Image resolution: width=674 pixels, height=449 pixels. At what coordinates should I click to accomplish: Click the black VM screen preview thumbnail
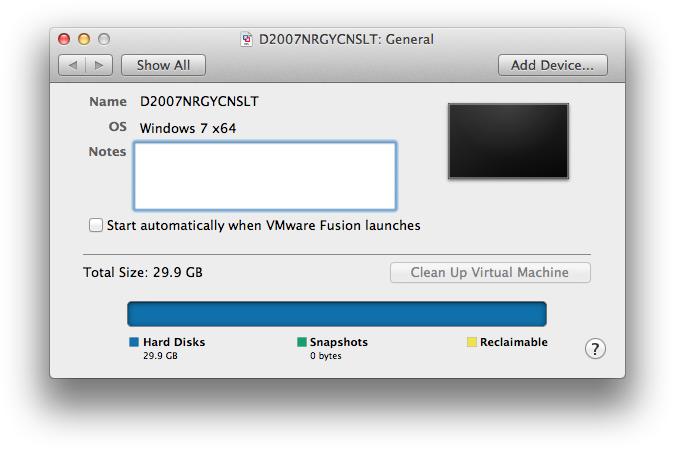[508, 141]
